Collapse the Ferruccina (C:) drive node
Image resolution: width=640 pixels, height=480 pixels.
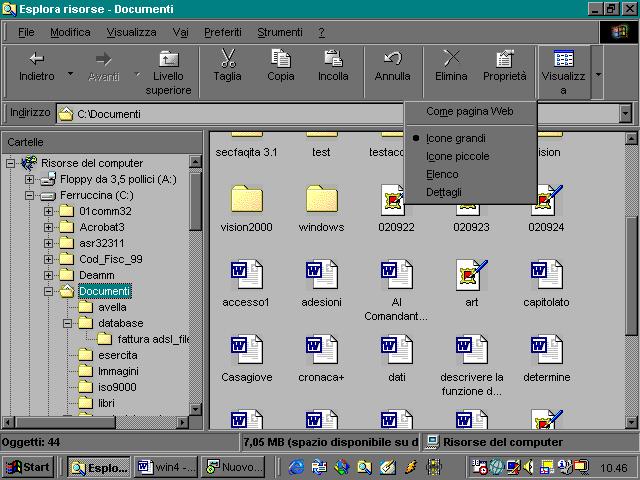coord(29,196)
